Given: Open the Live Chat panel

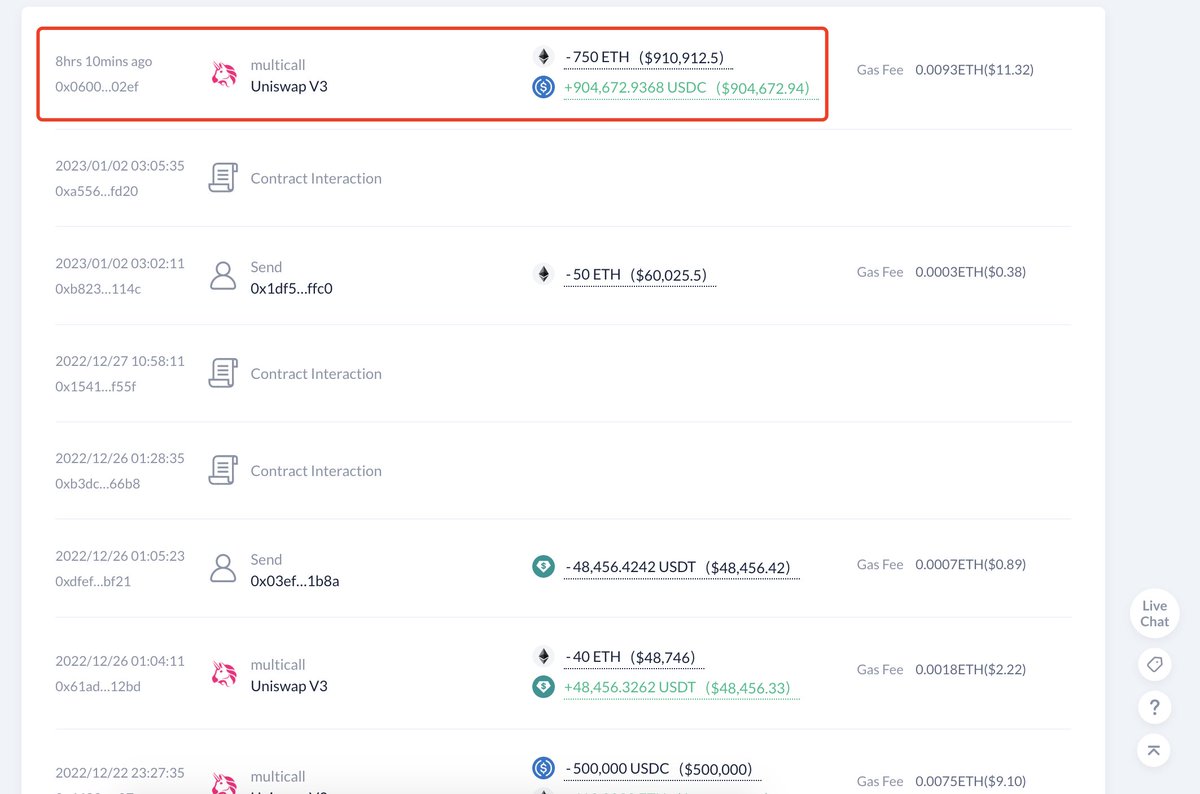Looking at the screenshot, I should [x=1153, y=611].
